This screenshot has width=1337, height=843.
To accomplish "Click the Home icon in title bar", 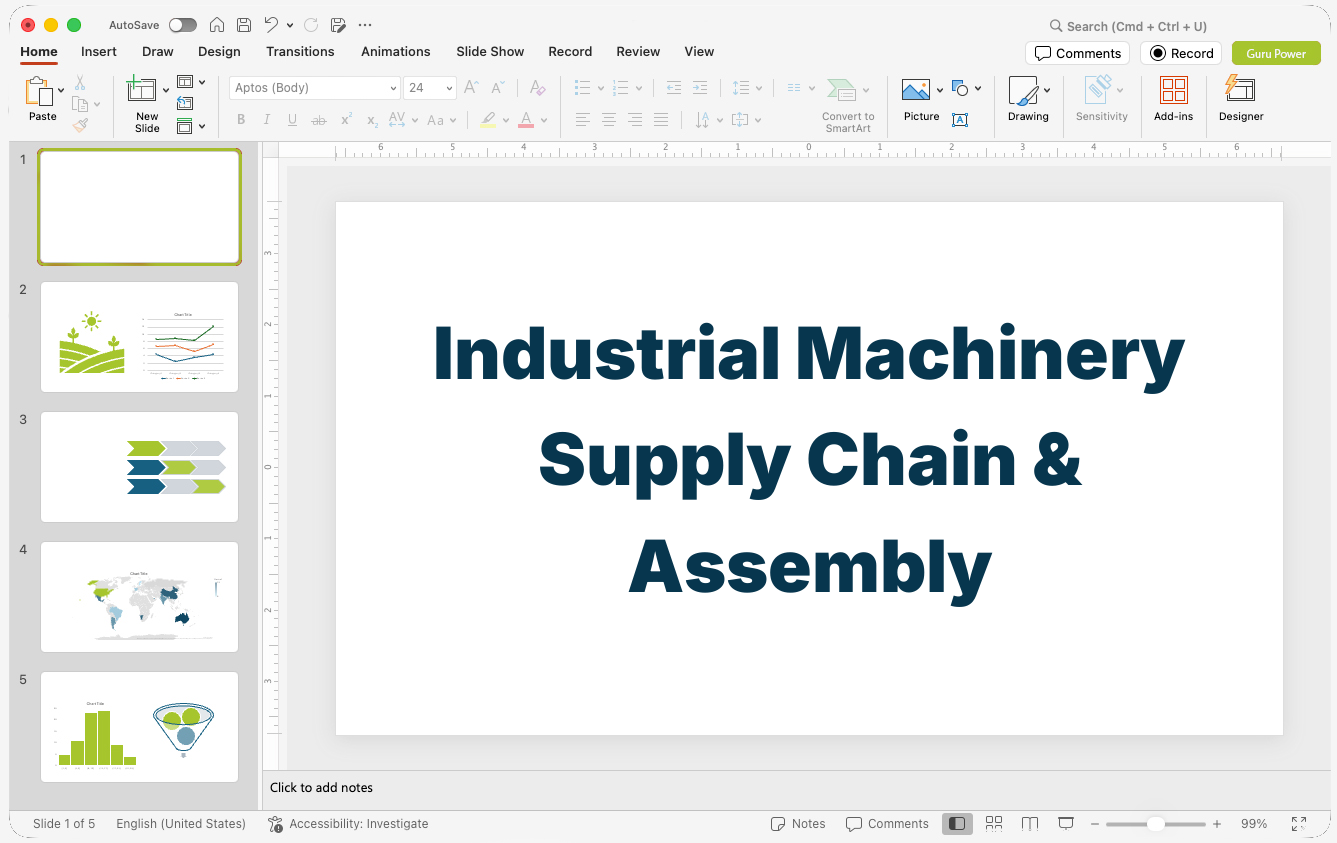I will click(x=216, y=25).
